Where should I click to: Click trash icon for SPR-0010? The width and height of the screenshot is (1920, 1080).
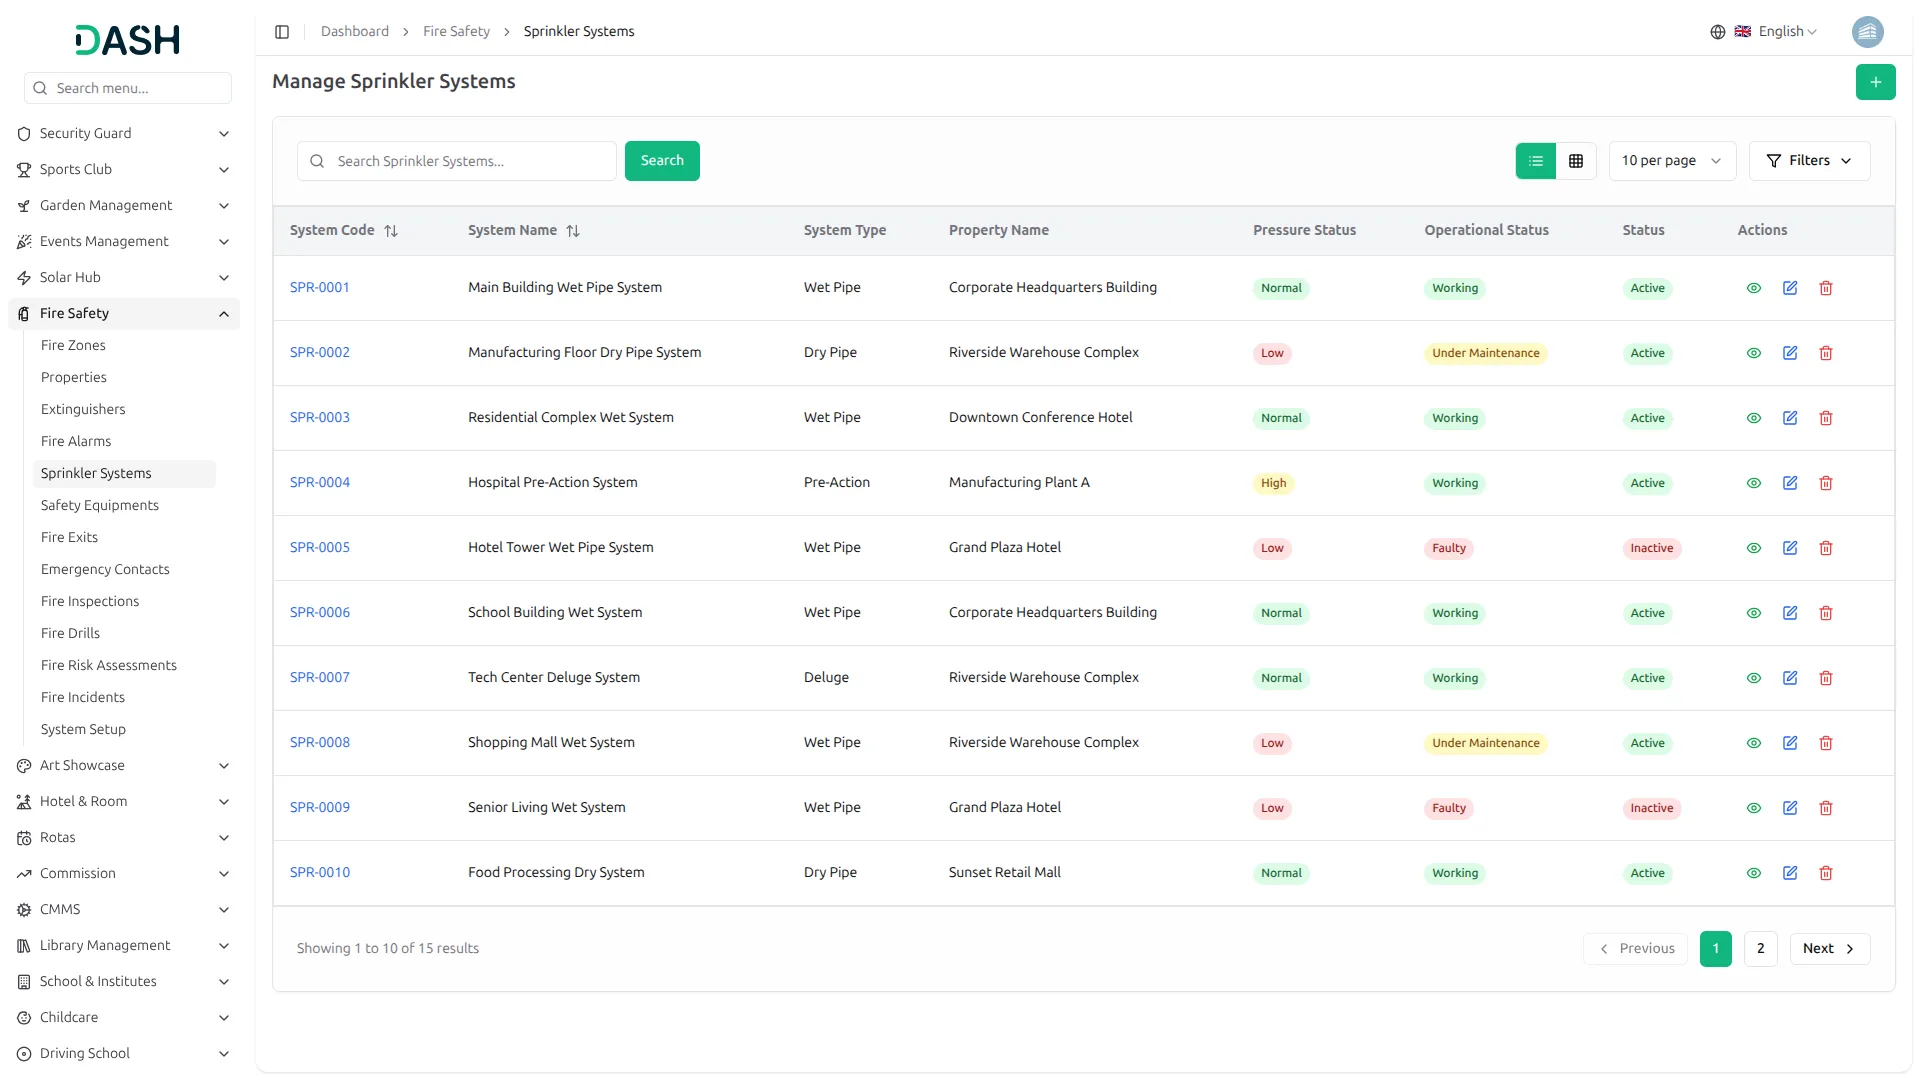point(1825,873)
